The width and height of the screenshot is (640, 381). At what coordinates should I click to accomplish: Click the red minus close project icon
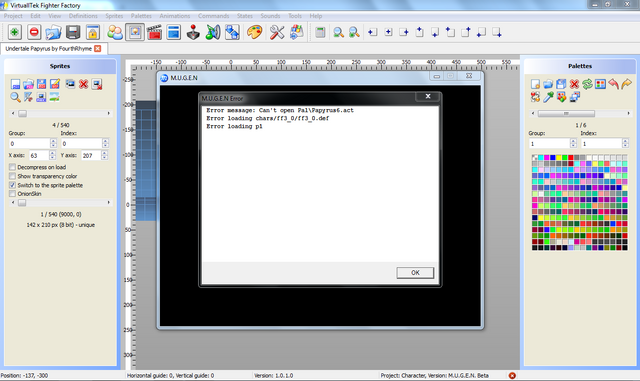pyautogui.click(x=34, y=32)
